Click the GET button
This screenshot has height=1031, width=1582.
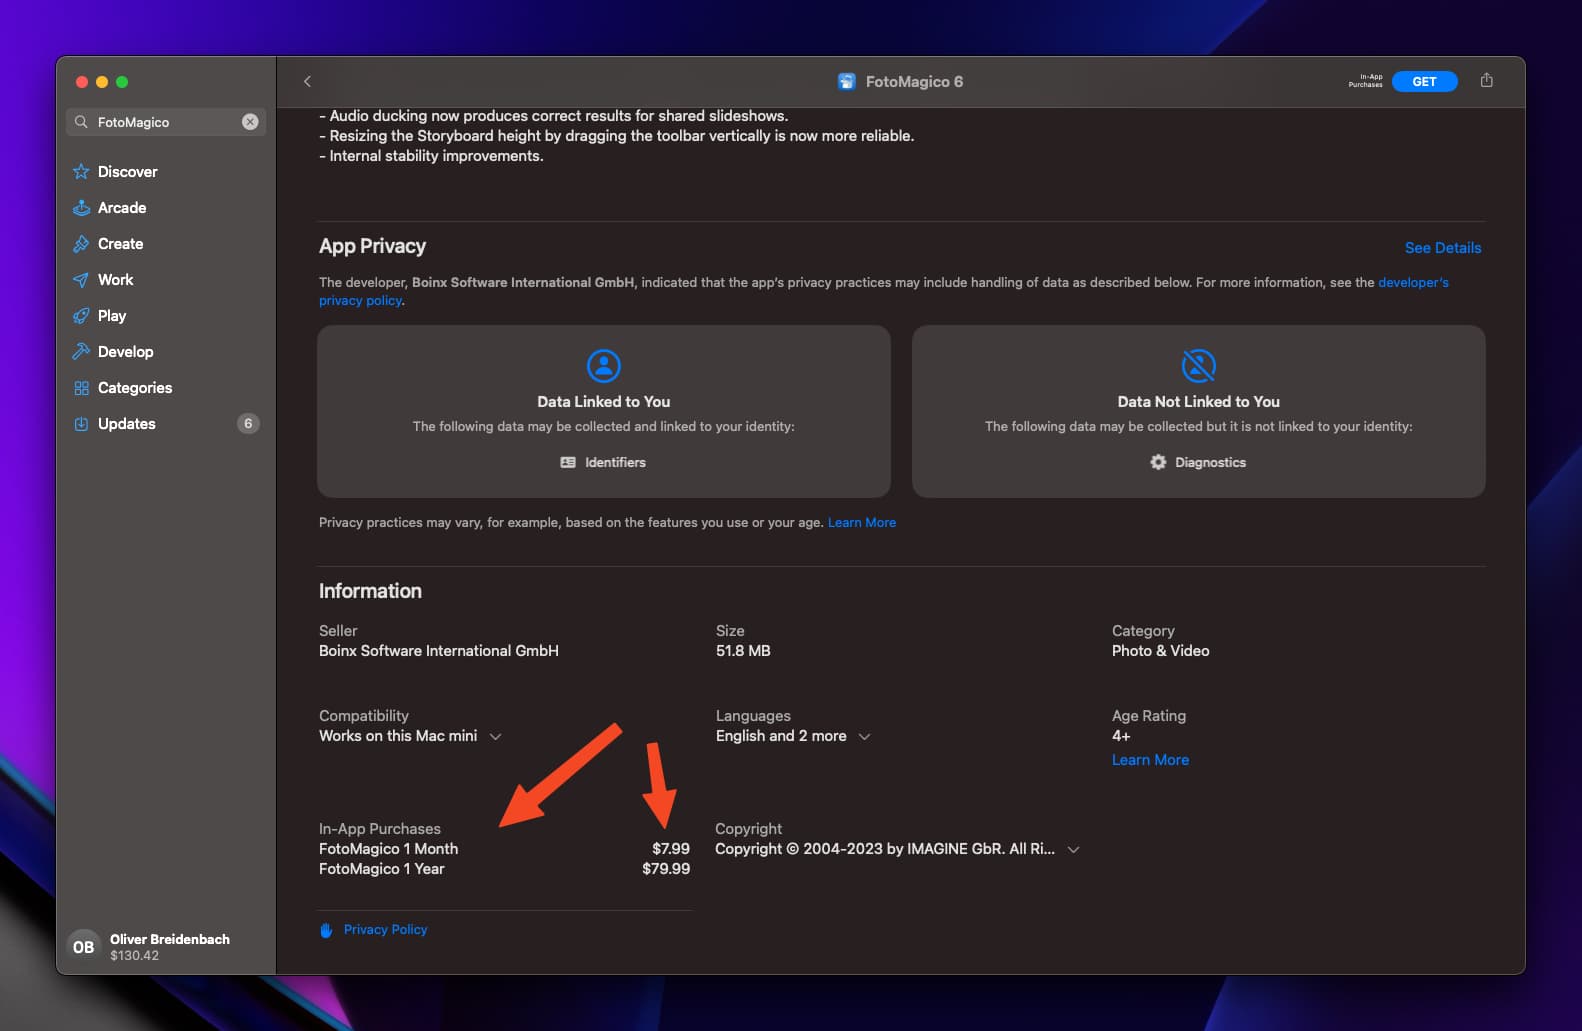[x=1424, y=82]
